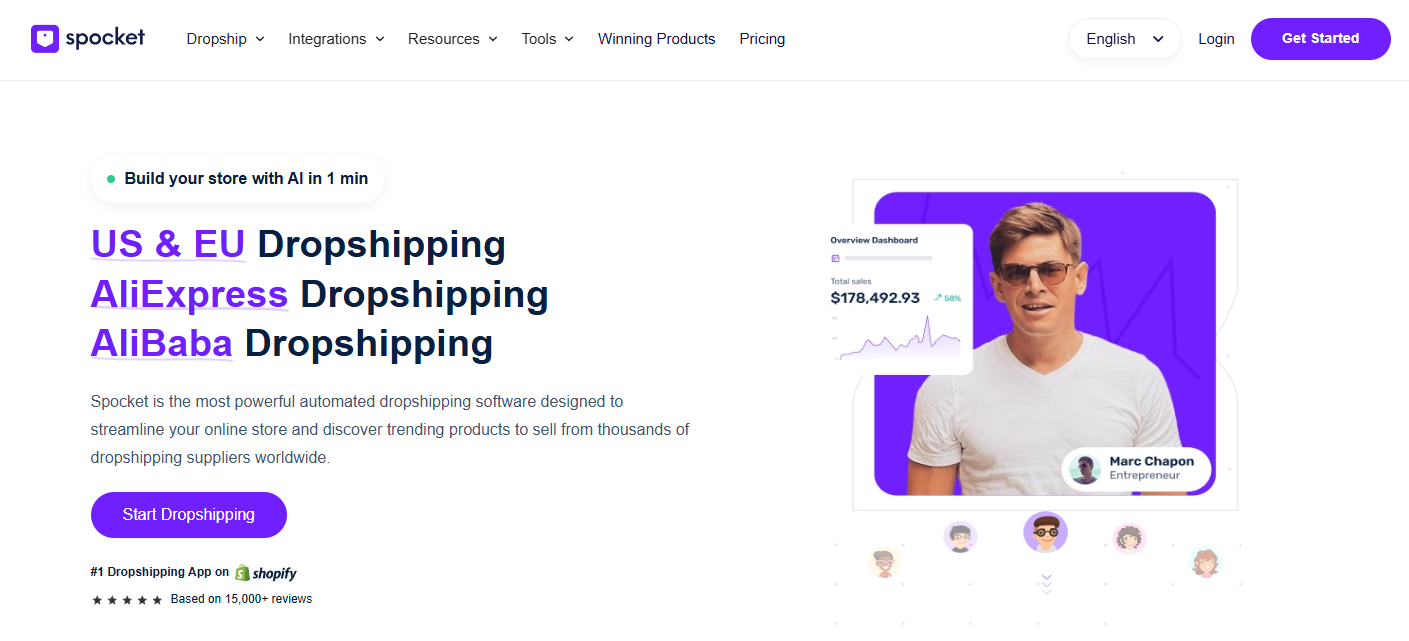Image resolution: width=1409 pixels, height=641 pixels.
Task: Click the Start Dropshipping button
Action: point(189,515)
